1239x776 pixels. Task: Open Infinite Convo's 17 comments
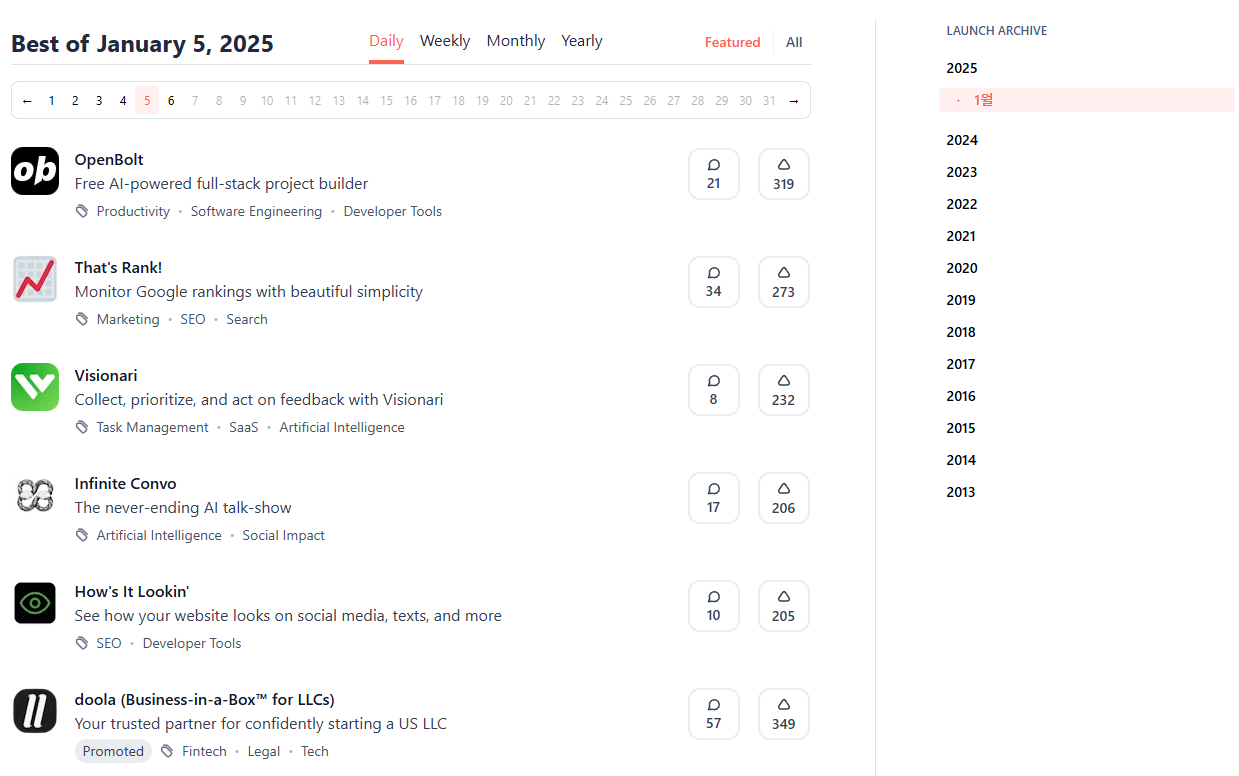click(x=714, y=498)
